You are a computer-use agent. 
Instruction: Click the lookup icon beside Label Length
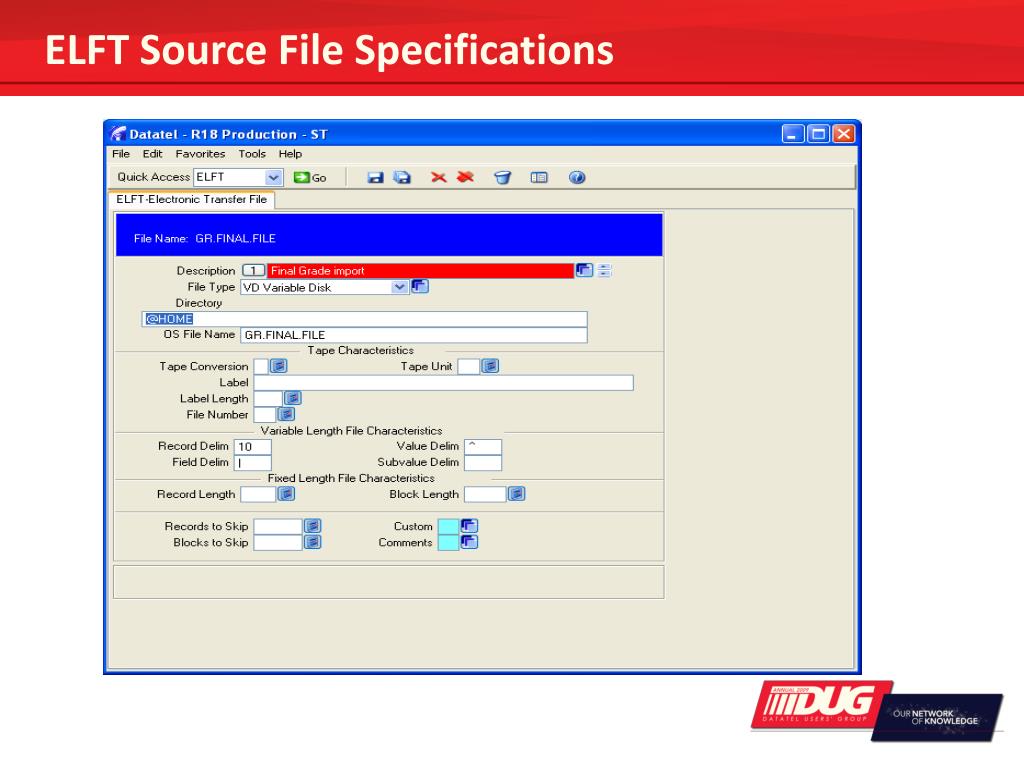(293, 398)
